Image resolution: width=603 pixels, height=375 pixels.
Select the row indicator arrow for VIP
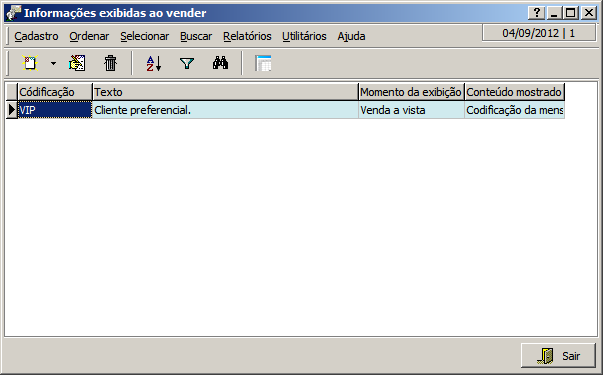click(x=12, y=110)
